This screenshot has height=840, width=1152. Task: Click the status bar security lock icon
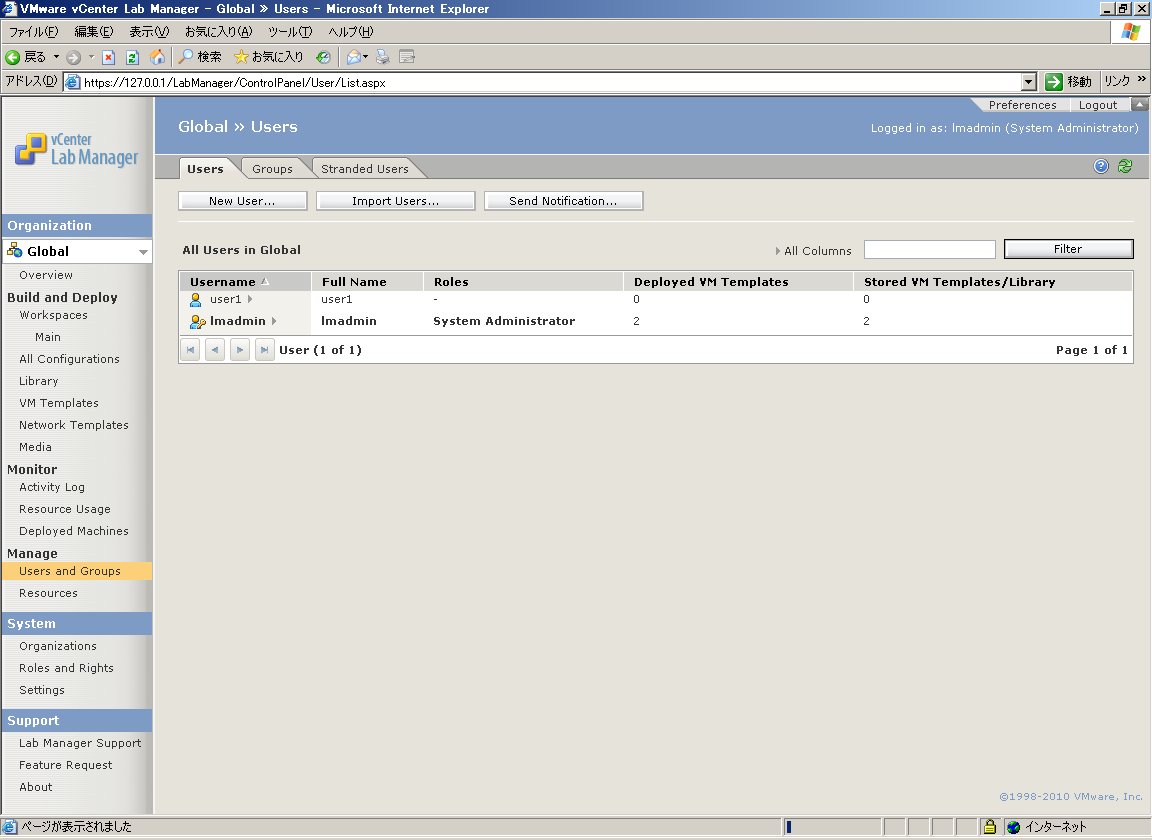pyautogui.click(x=990, y=827)
